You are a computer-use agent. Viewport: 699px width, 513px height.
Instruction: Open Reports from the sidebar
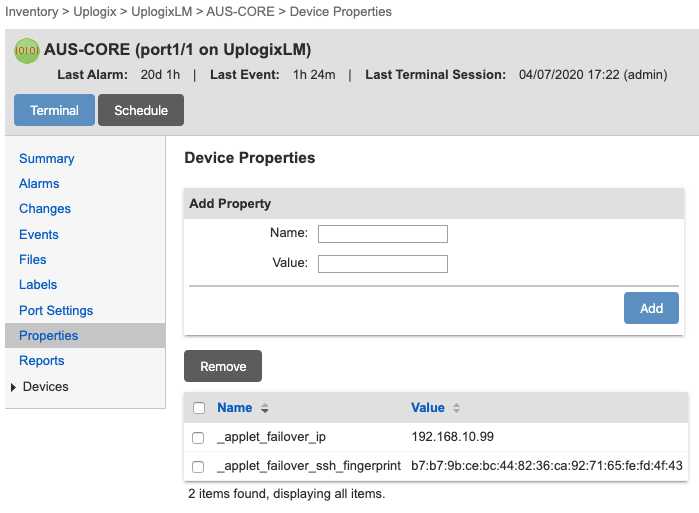(41, 360)
